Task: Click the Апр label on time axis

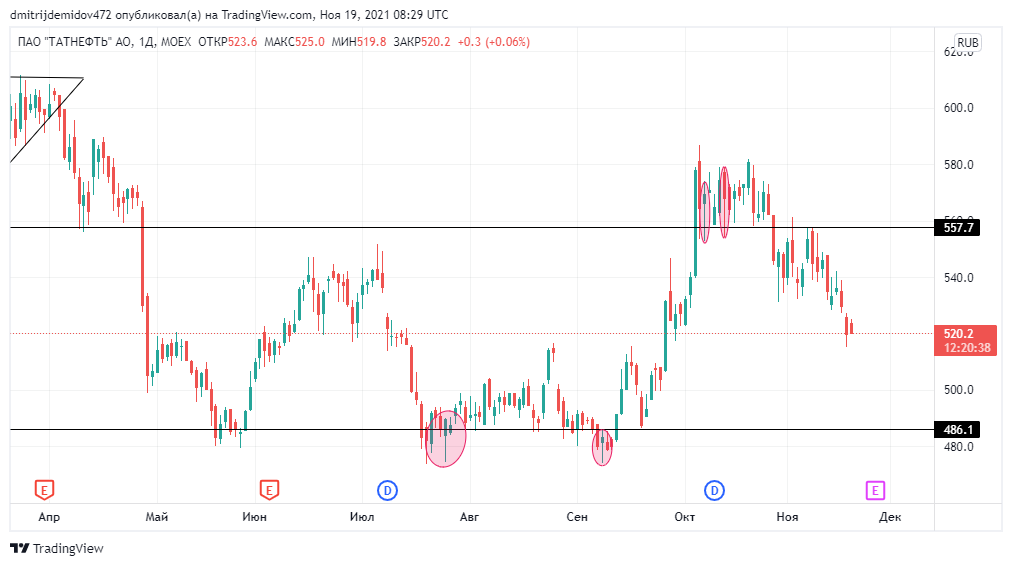Action: point(49,517)
